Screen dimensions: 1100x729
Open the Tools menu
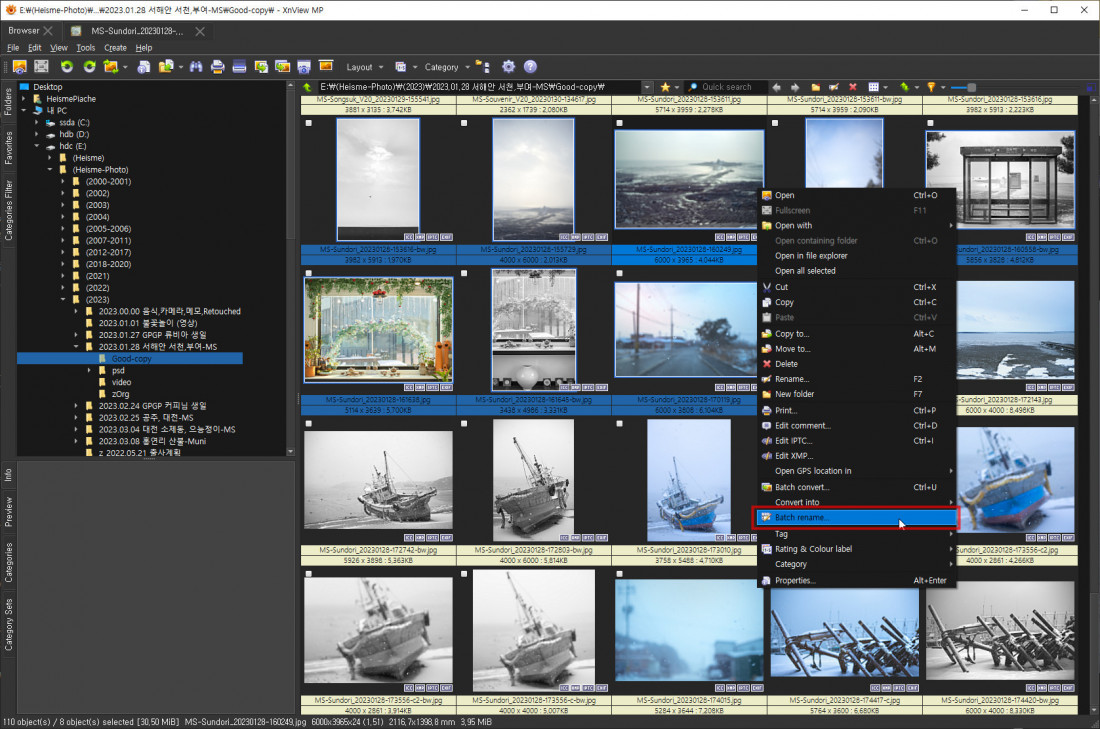point(85,47)
